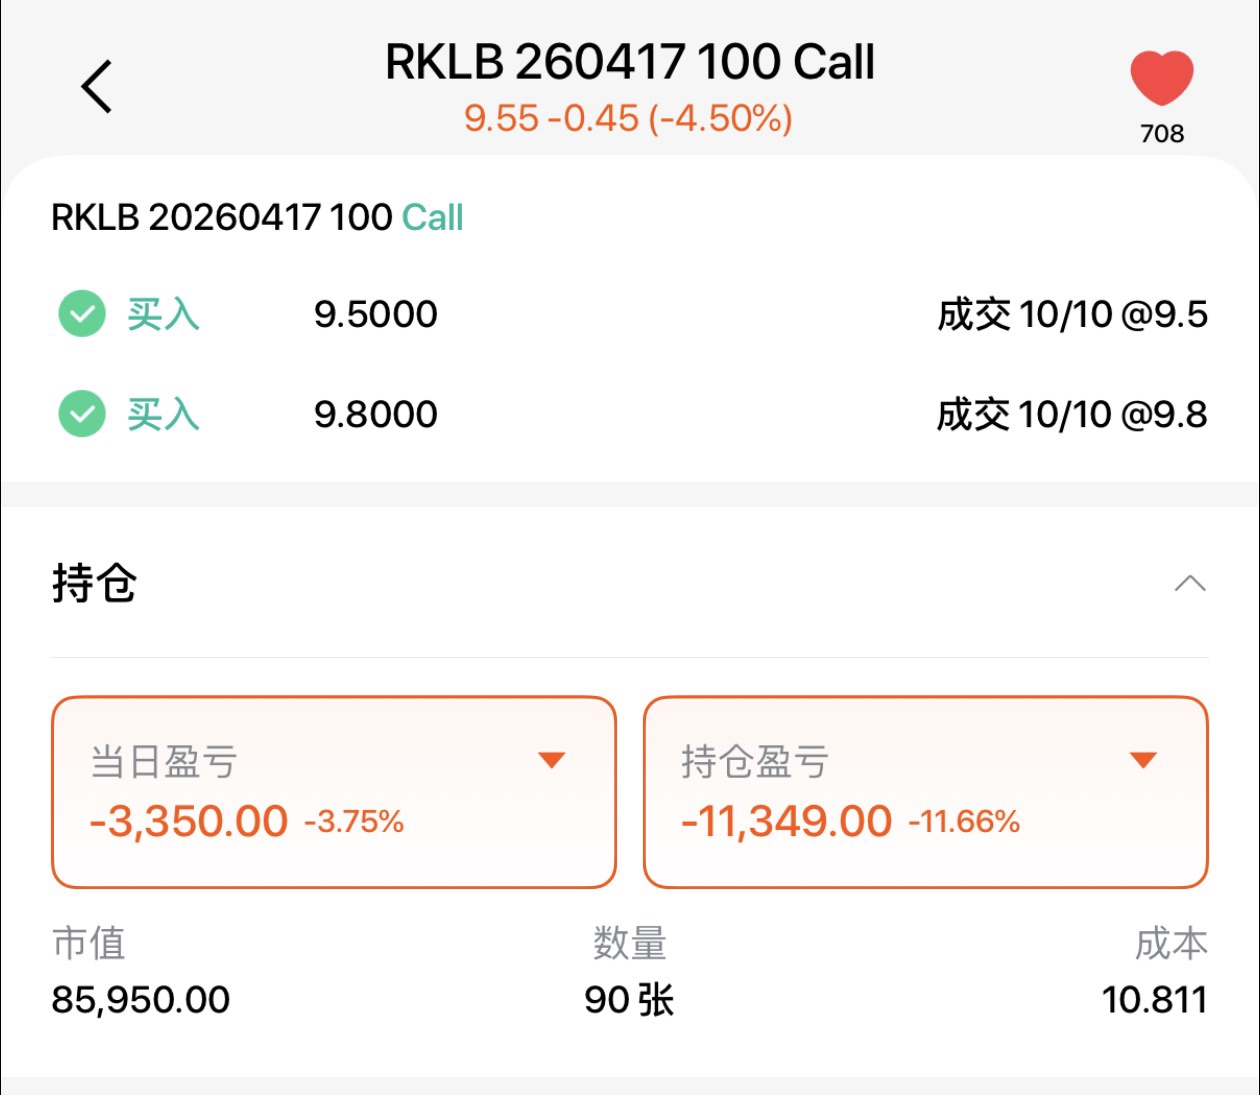This screenshot has height=1095, width=1260.
Task: Tap the 当日盈亏 -3,350.00 card
Action: point(333,792)
